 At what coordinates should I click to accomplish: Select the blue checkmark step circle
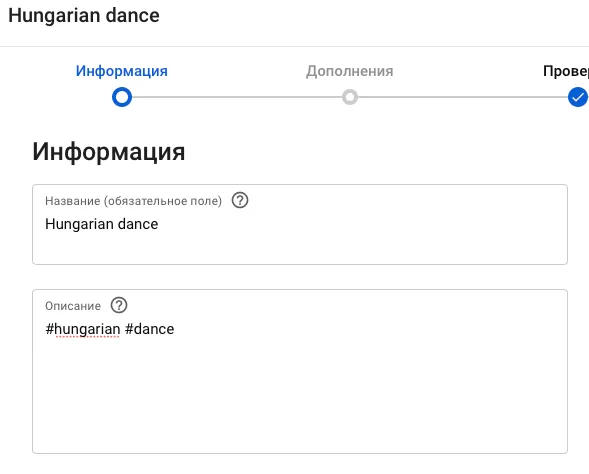tap(577, 97)
